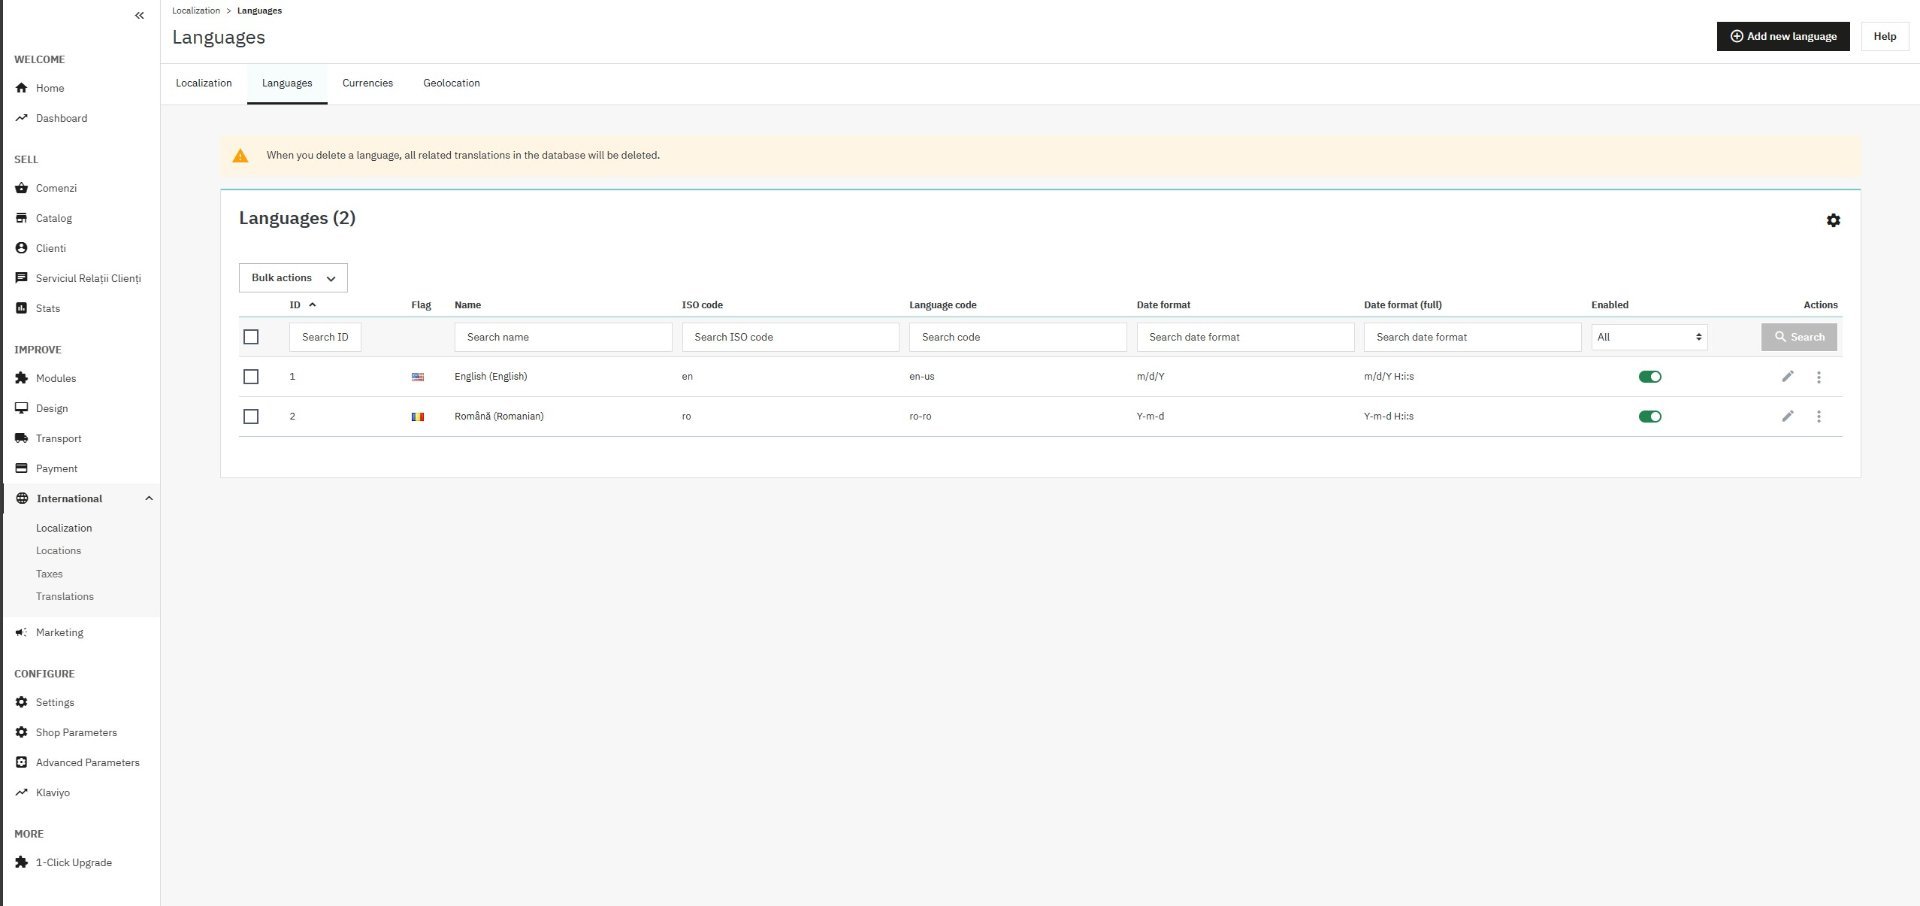Viewport: 1920px width, 906px height.
Task: Go to the Geolocation tab
Action: 451,83
